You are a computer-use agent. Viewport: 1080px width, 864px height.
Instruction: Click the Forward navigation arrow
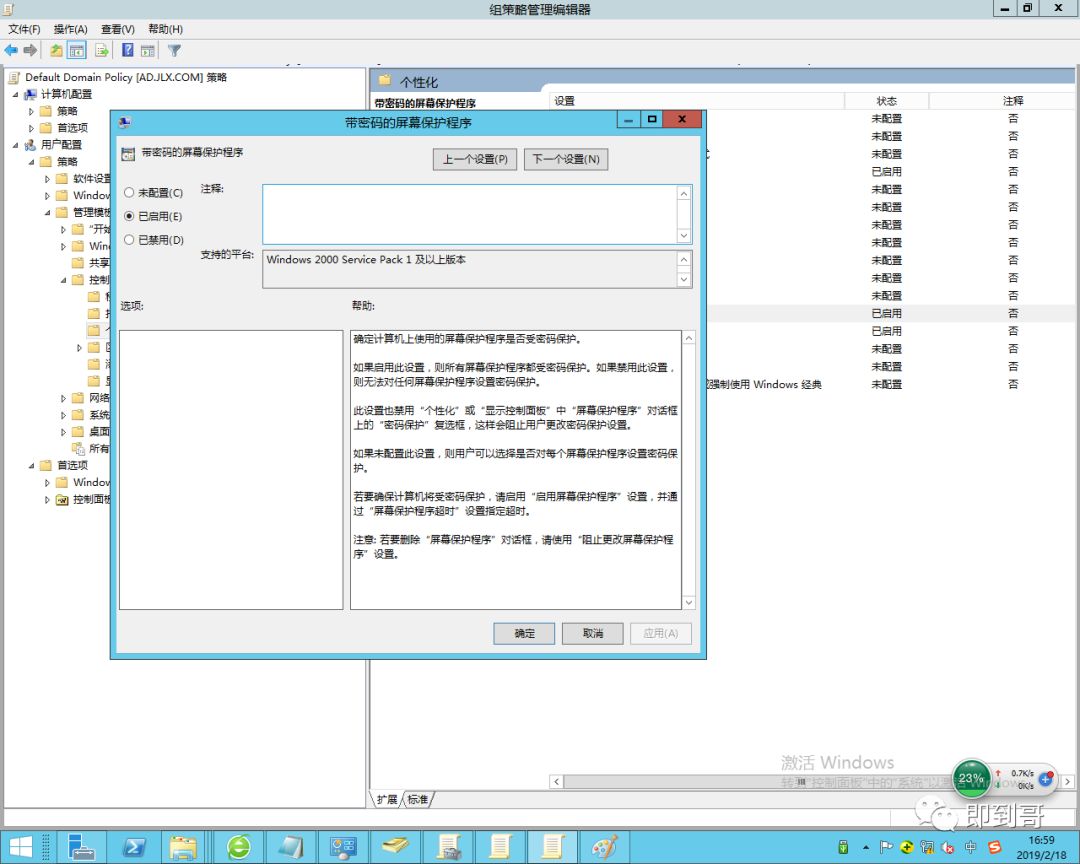click(x=28, y=50)
